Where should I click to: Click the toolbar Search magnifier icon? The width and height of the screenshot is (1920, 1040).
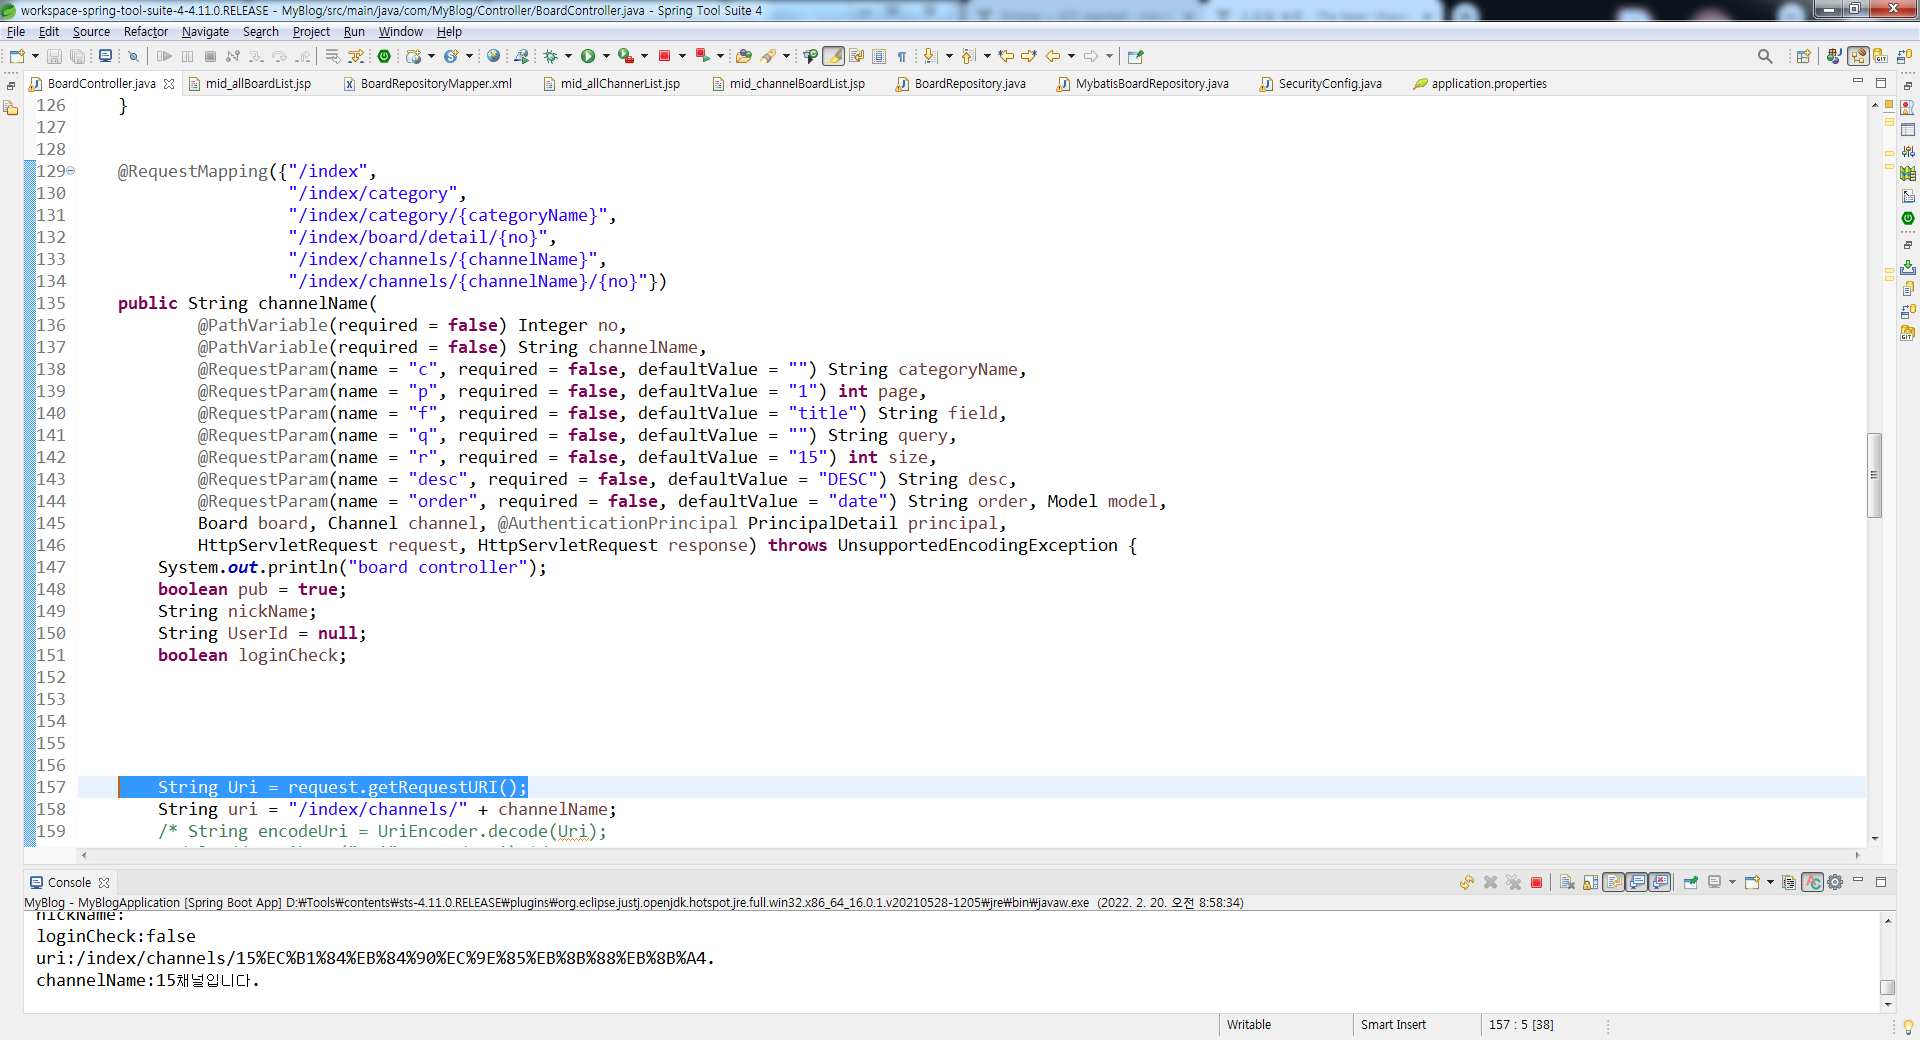pyautogui.click(x=1765, y=56)
